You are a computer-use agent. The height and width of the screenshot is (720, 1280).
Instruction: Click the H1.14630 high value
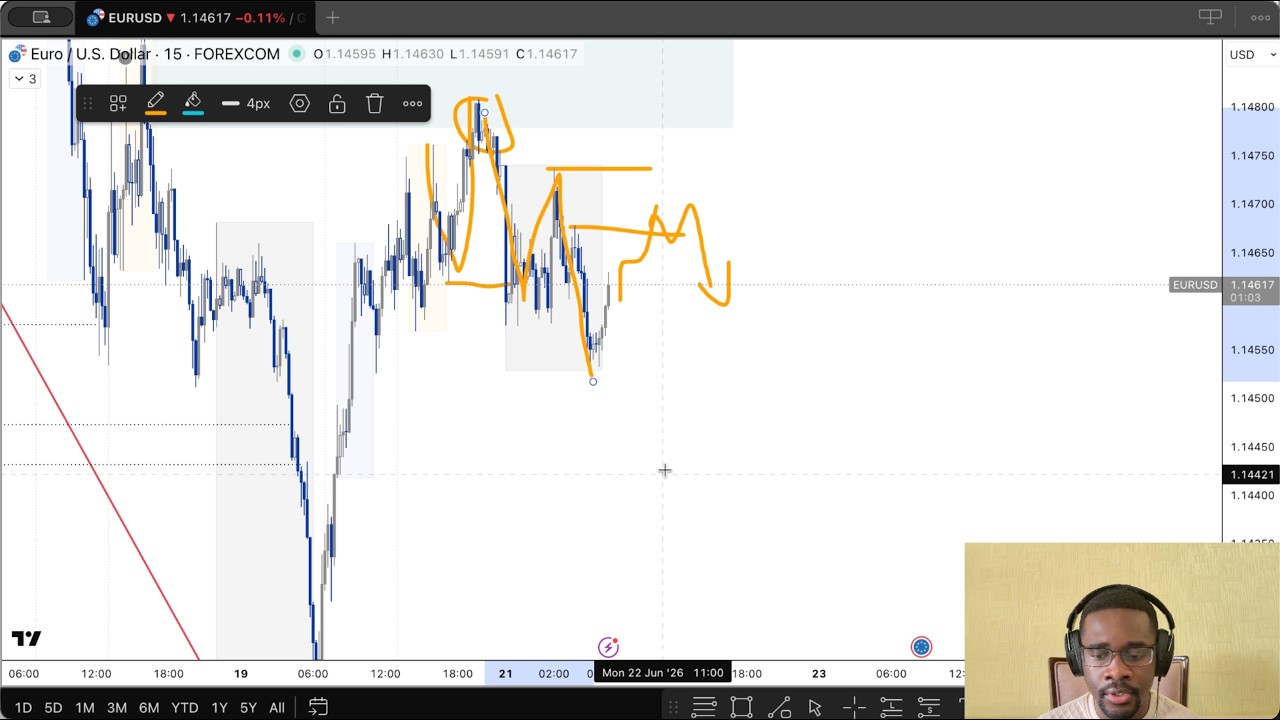pyautogui.click(x=412, y=54)
